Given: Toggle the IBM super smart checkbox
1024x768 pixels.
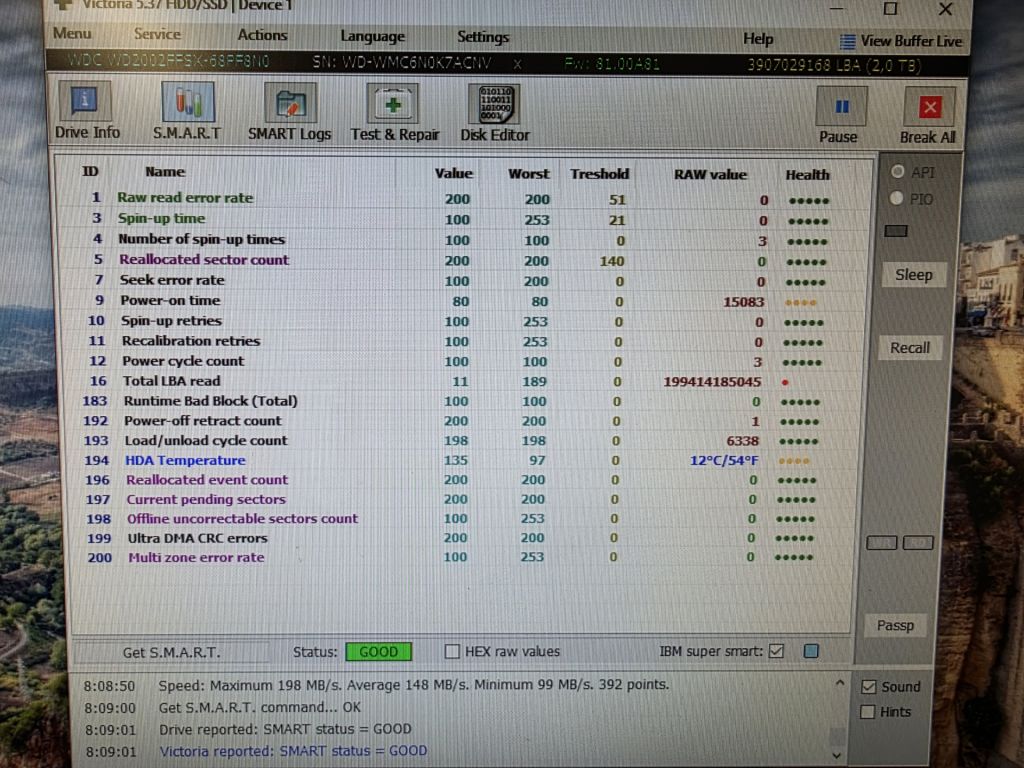Looking at the screenshot, I should 776,651.
